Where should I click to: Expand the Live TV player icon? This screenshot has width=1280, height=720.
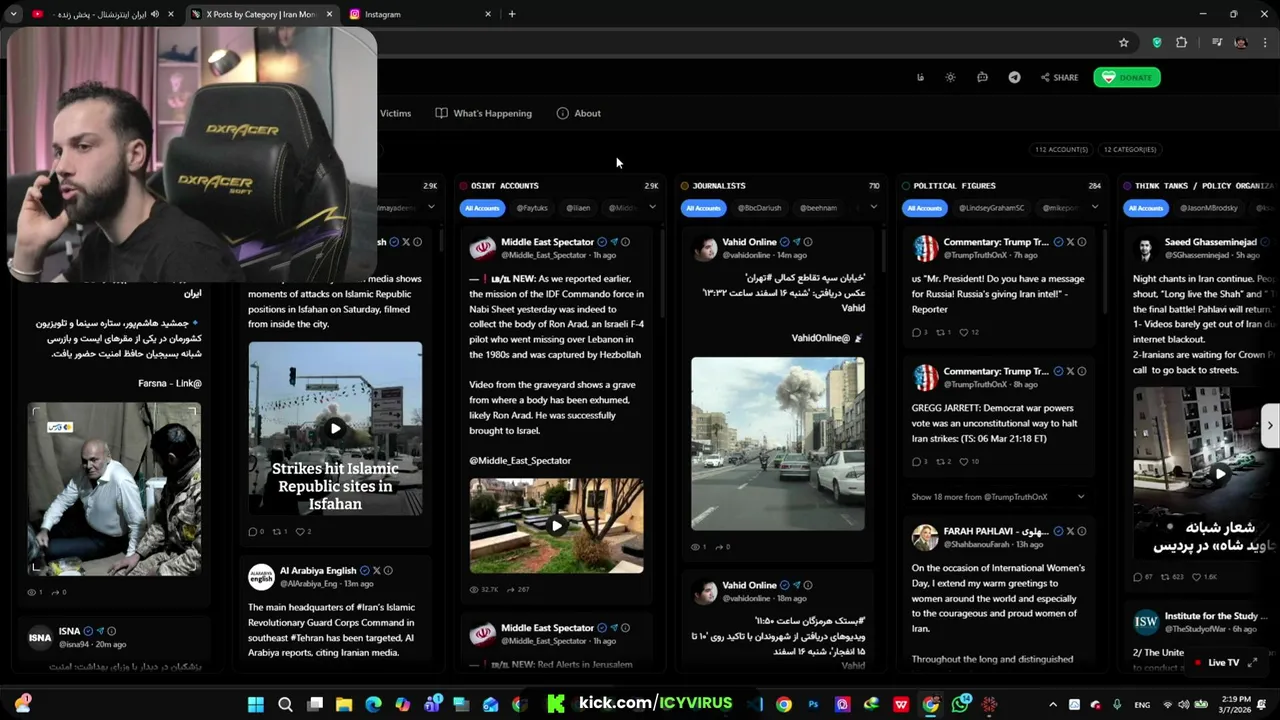[1252, 662]
